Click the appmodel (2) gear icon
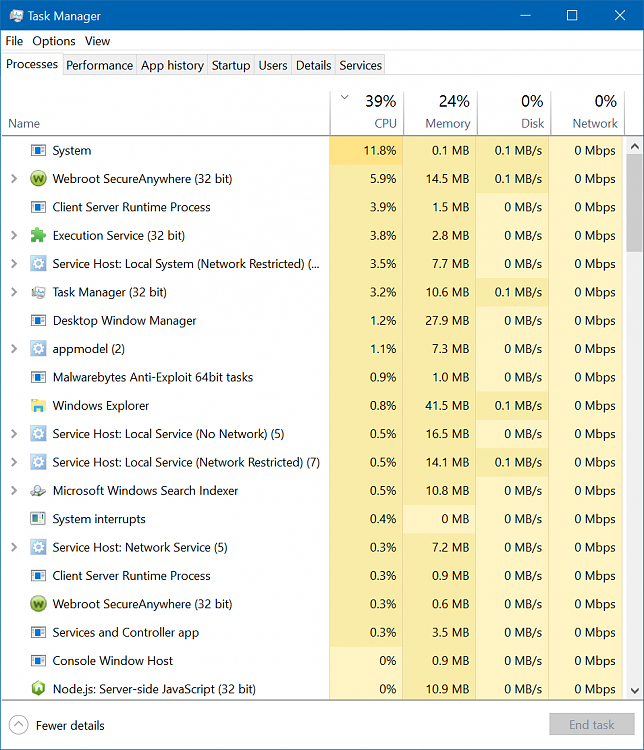The height and width of the screenshot is (750, 644). click(x=38, y=349)
